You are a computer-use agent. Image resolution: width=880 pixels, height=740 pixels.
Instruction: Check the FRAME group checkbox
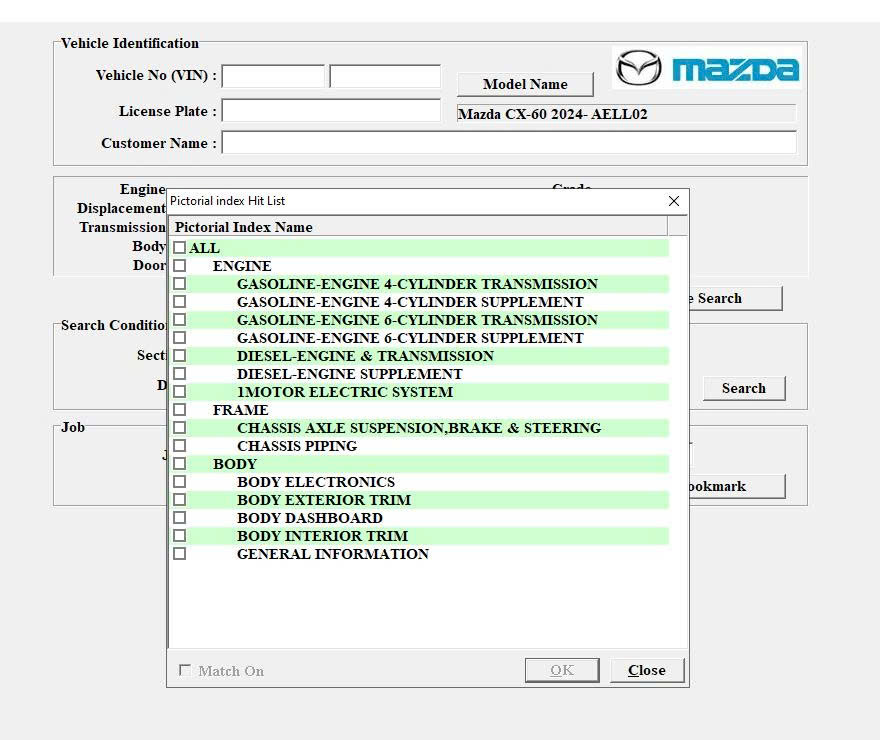point(180,410)
